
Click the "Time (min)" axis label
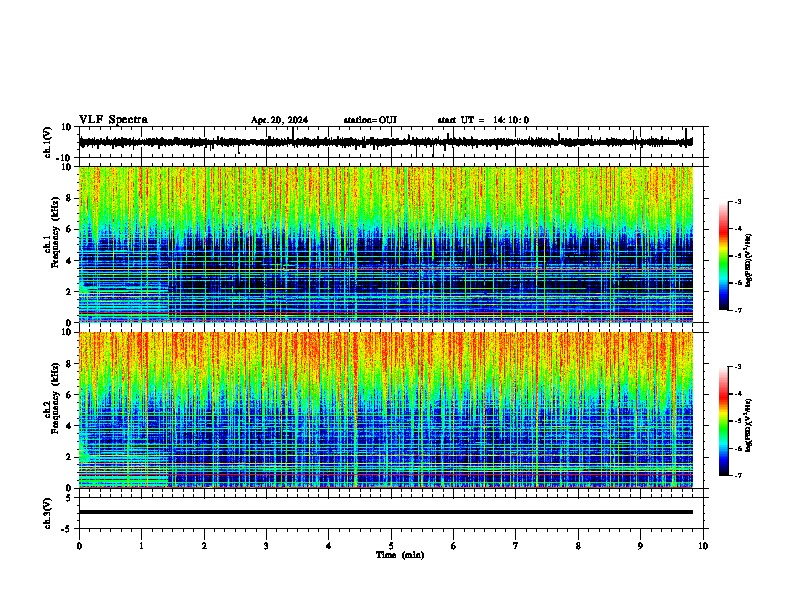tap(400, 555)
